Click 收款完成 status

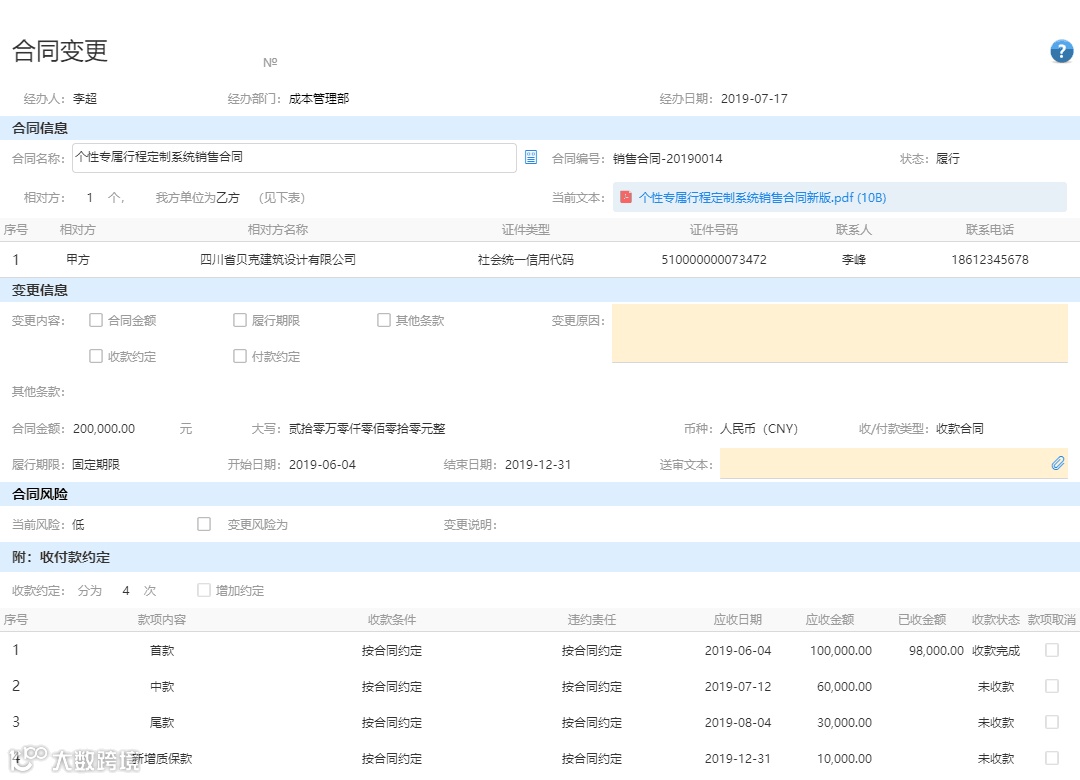(x=996, y=650)
